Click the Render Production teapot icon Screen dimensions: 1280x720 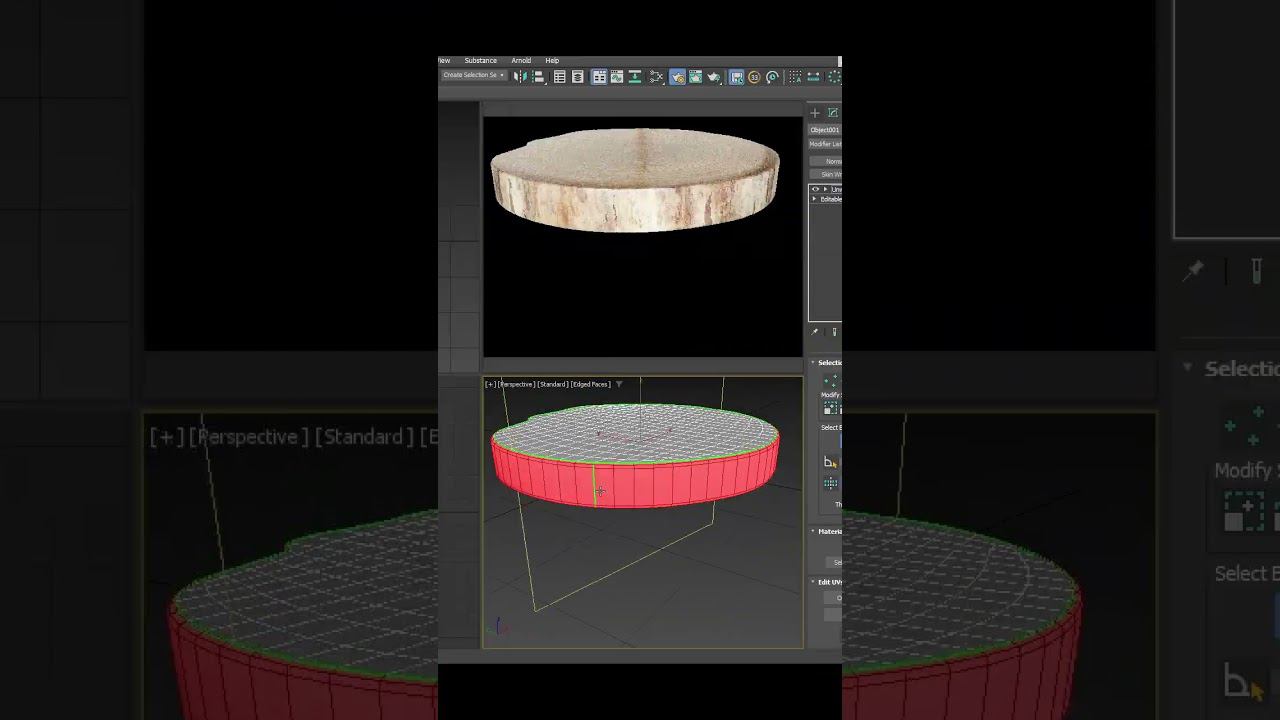pos(714,77)
